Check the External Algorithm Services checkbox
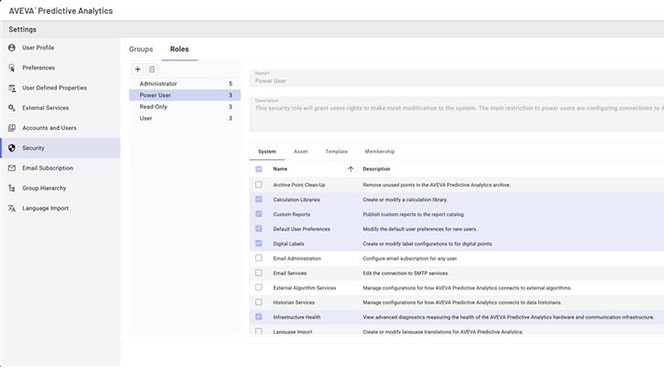The width and height of the screenshot is (664, 373). coord(259,287)
